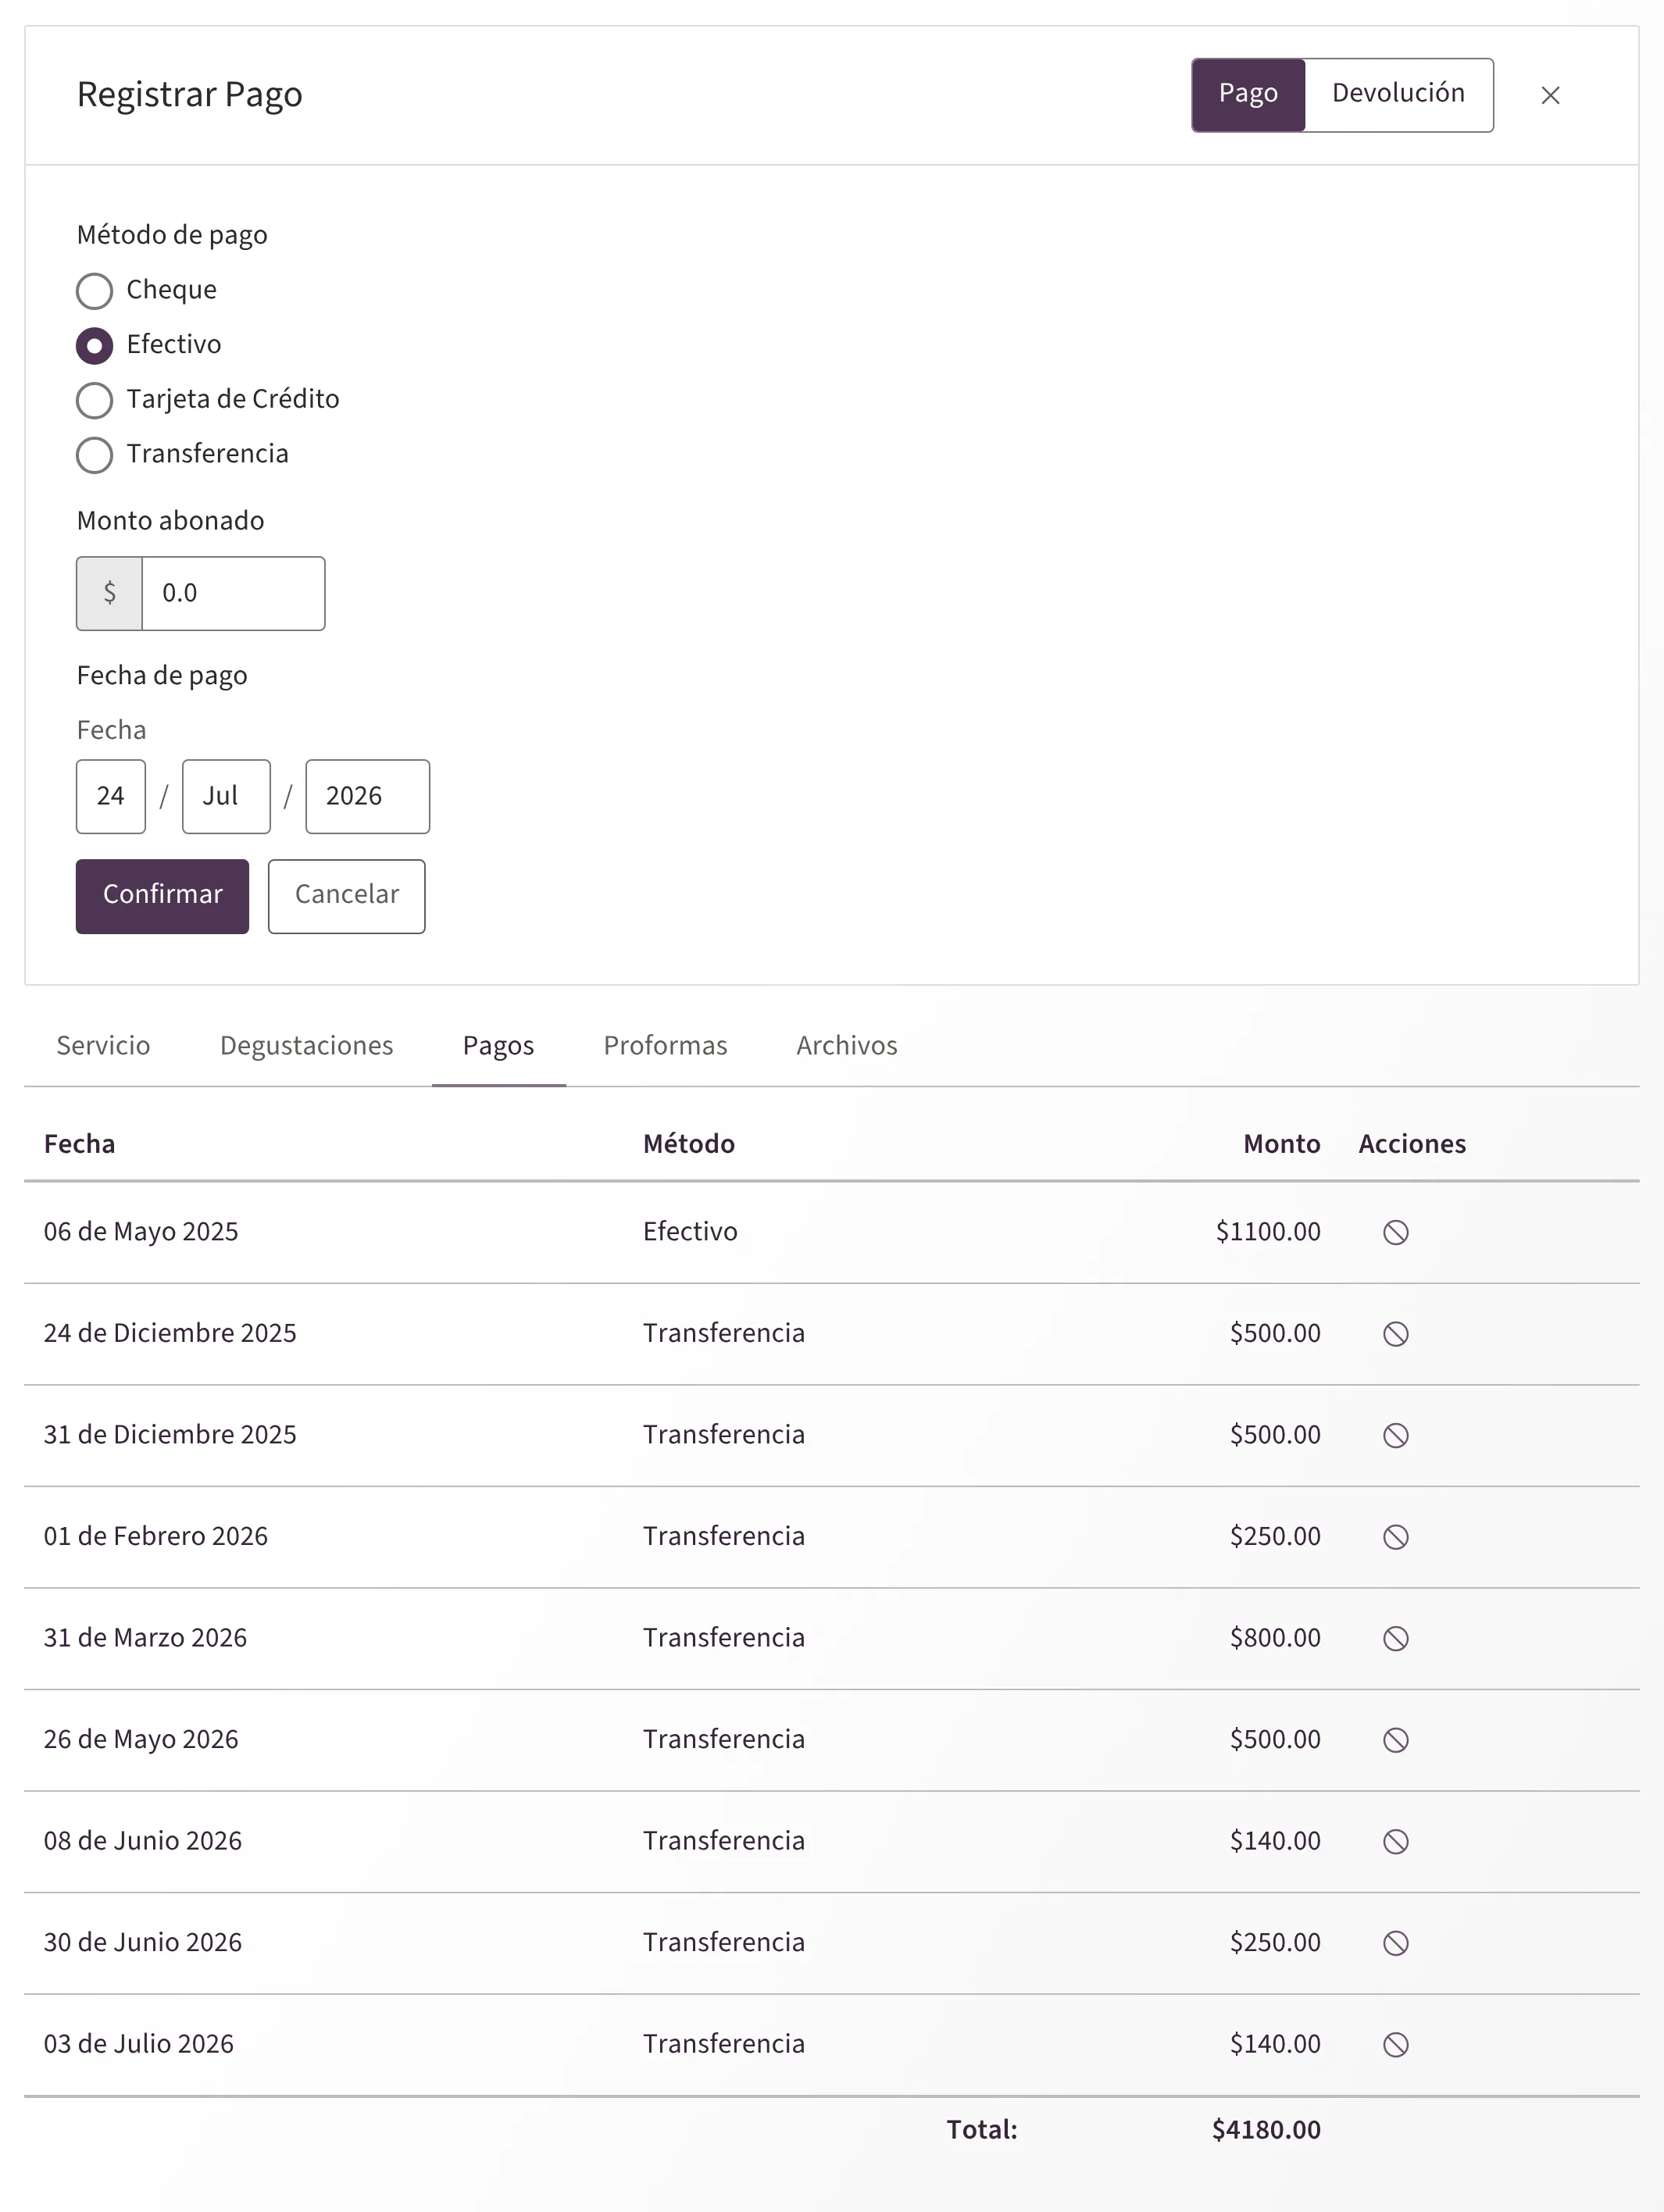
Task: Click the 08 de Junio 2026 date
Action: (143, 1840)
